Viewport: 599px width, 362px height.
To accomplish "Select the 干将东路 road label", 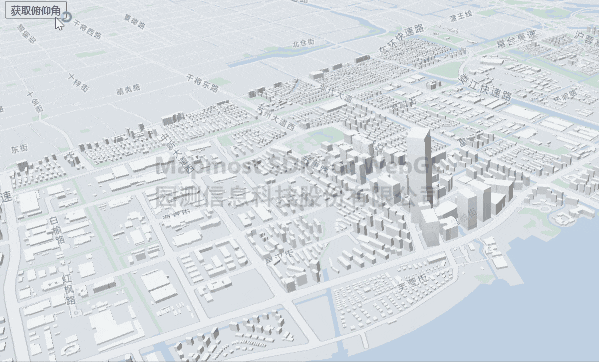I will pos(202,83).
